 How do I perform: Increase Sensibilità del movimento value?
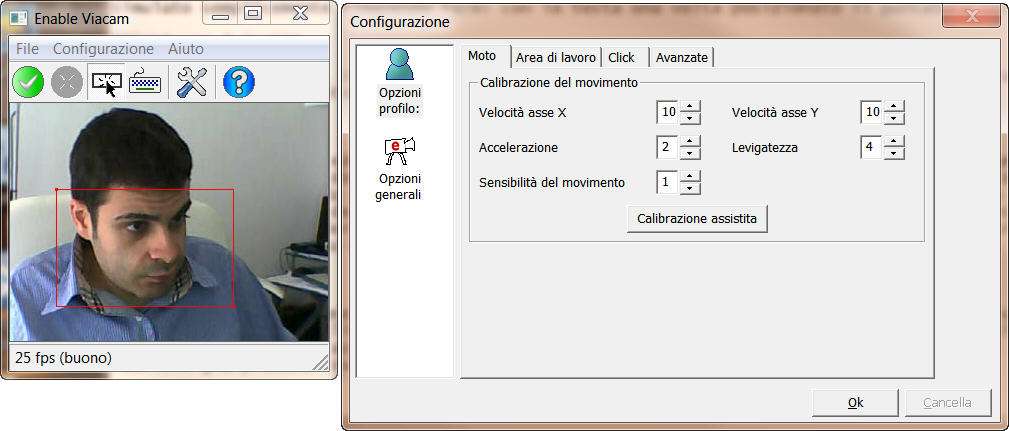[690, 176]
